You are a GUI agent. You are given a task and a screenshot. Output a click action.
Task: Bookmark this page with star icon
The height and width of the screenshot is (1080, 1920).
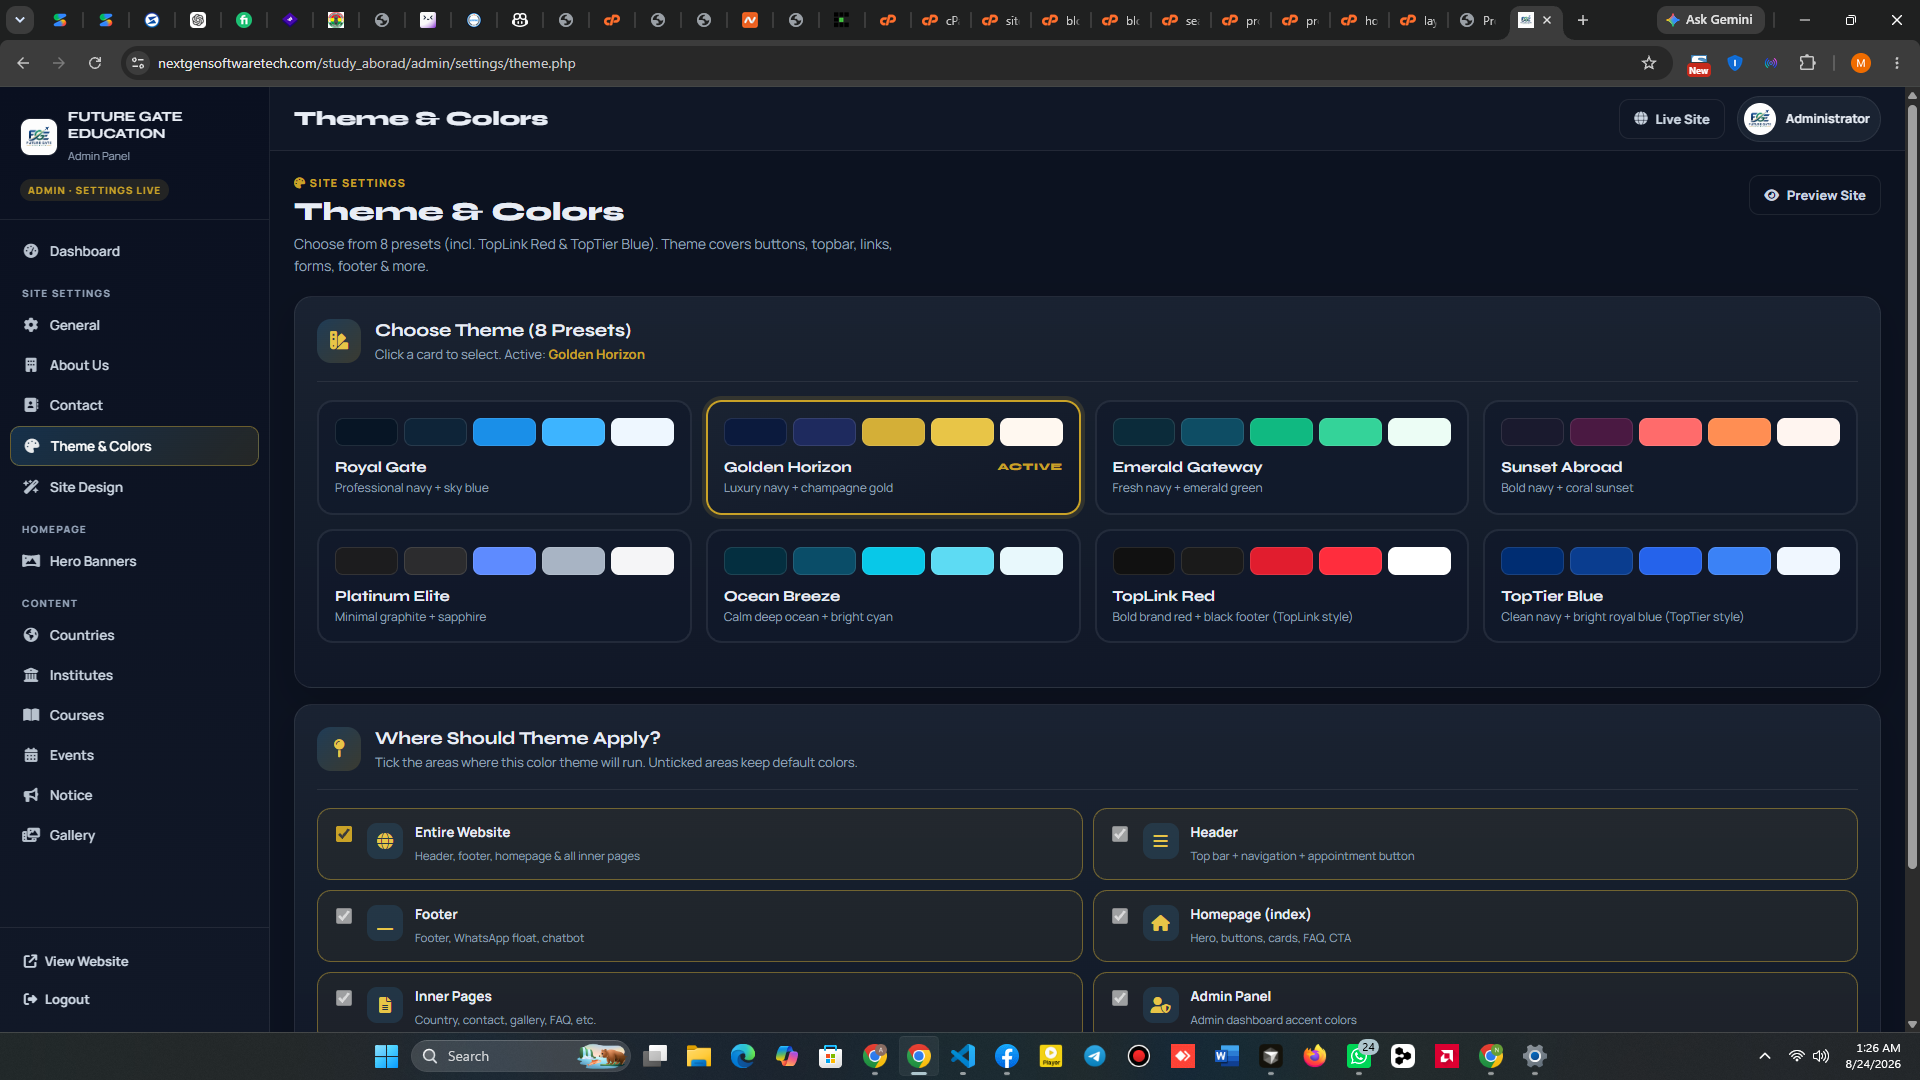tap(1649, 63)
